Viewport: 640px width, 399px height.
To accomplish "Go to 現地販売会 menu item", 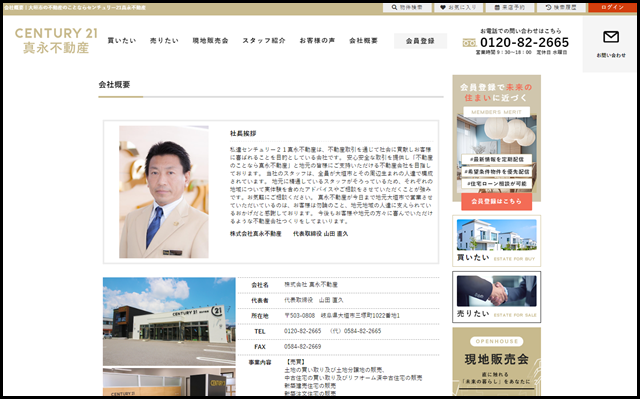I will click(210, 40).
